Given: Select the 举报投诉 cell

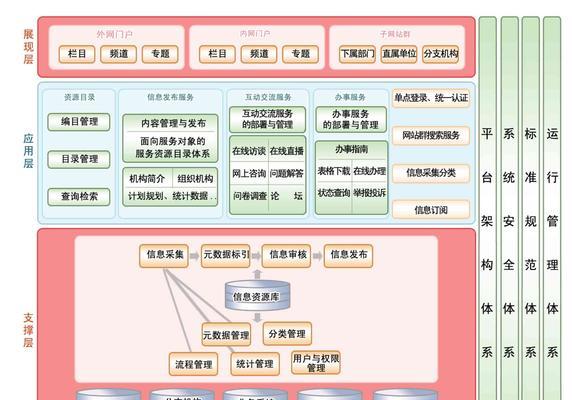Looking at the screenshot, I should point(370,193).
